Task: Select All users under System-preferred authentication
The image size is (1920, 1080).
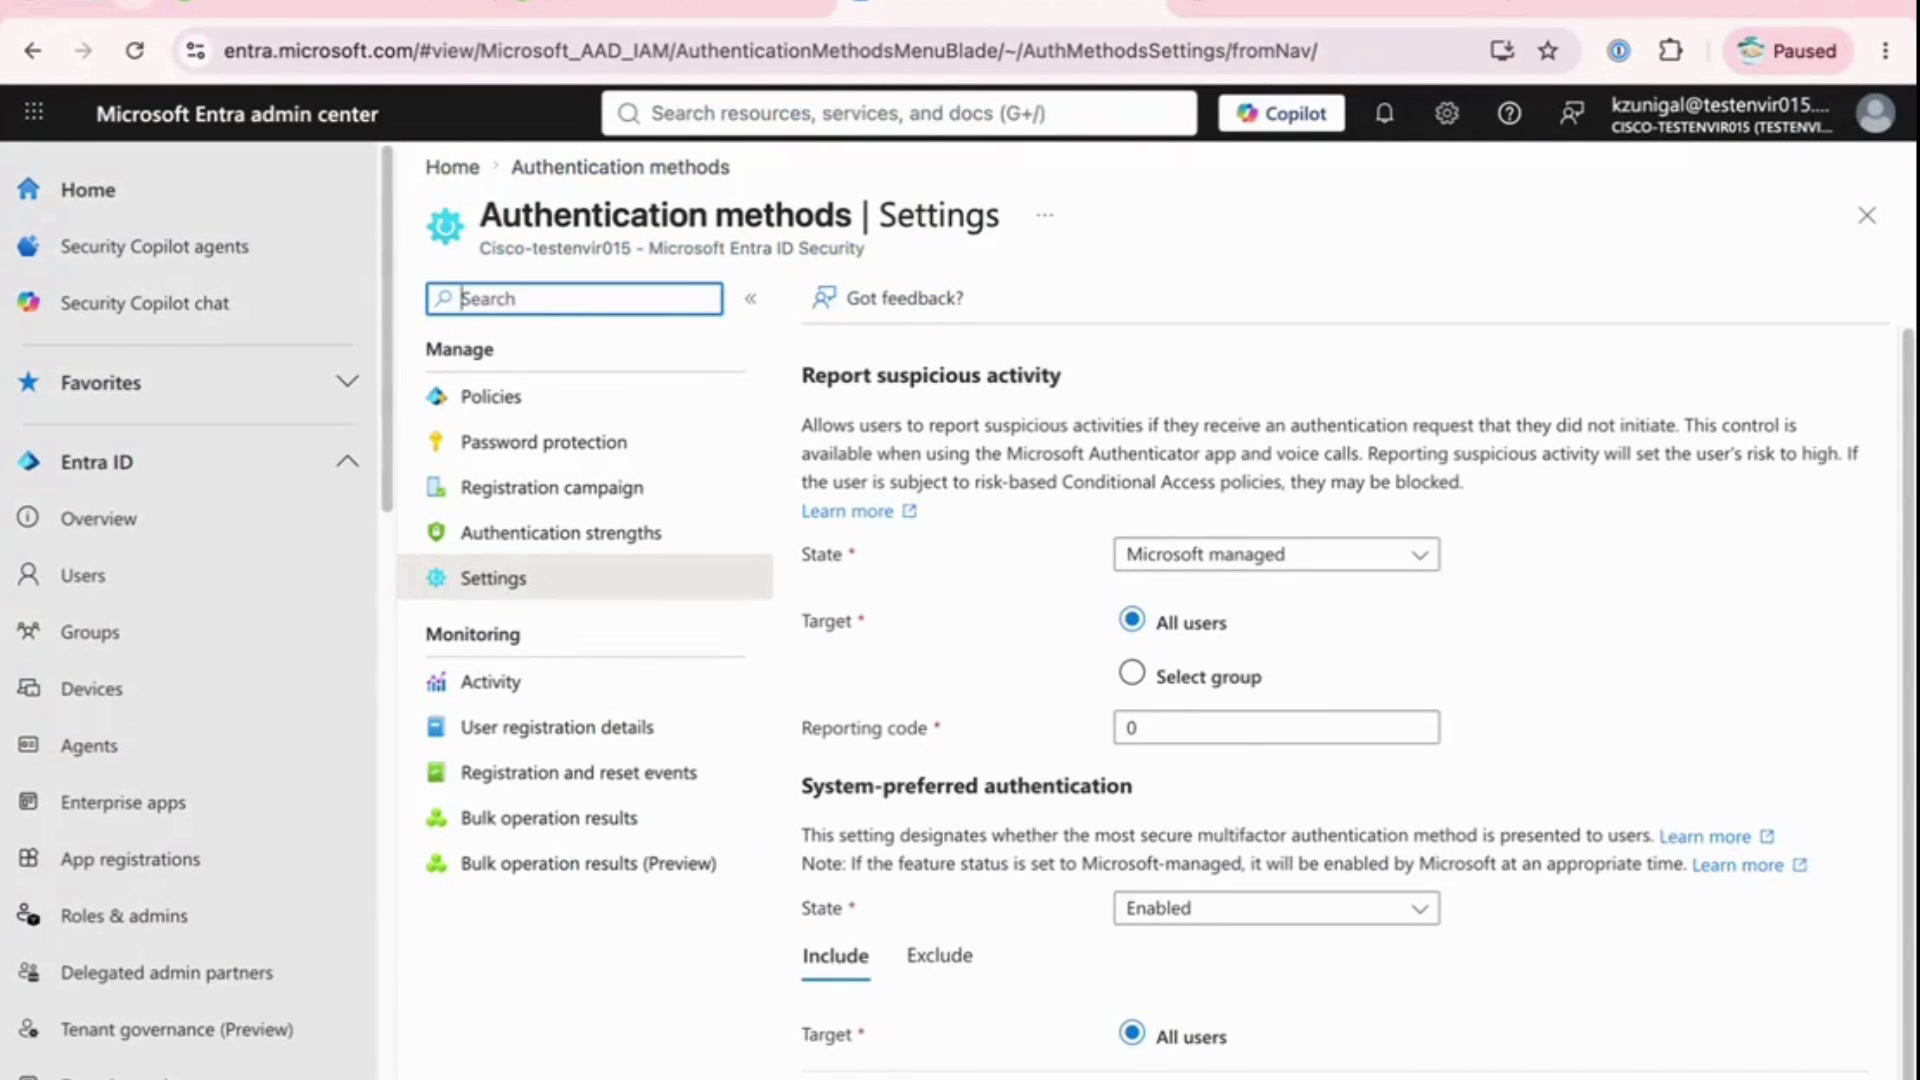Action: 1131,1033
